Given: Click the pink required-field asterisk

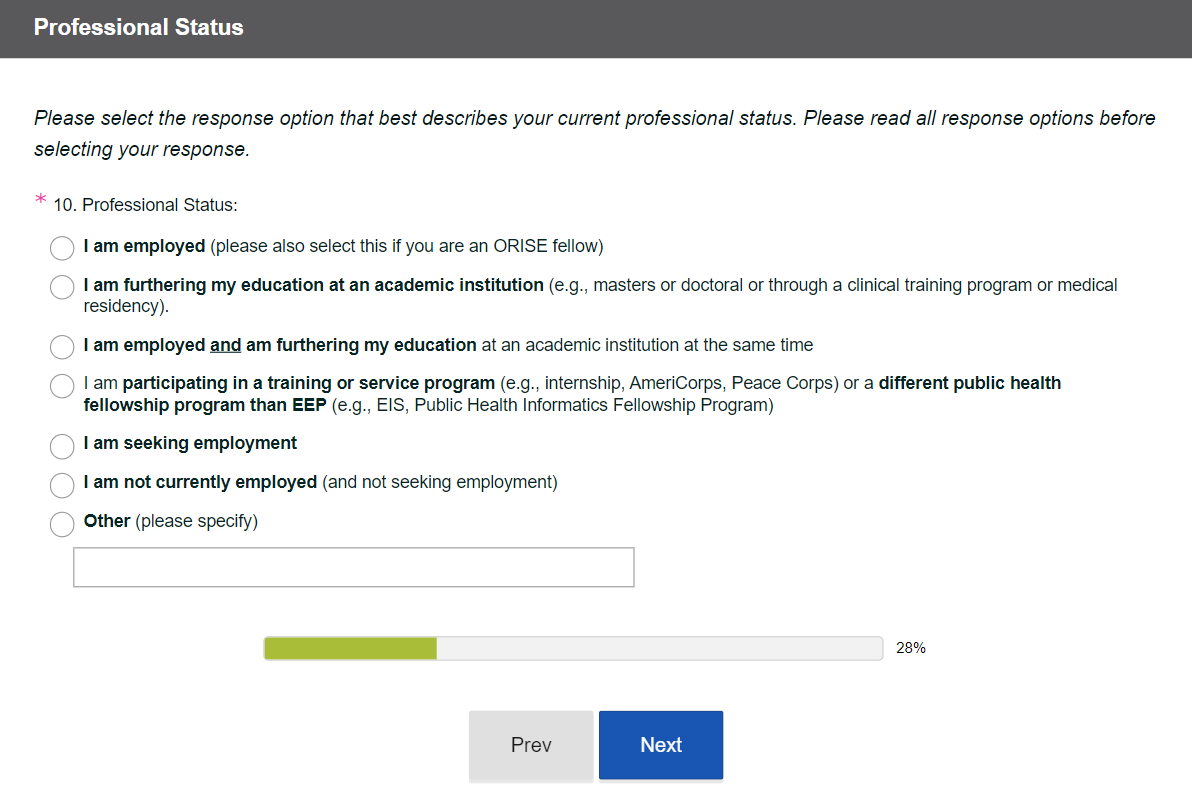Looking at the screenshot, I should (41, 202).
